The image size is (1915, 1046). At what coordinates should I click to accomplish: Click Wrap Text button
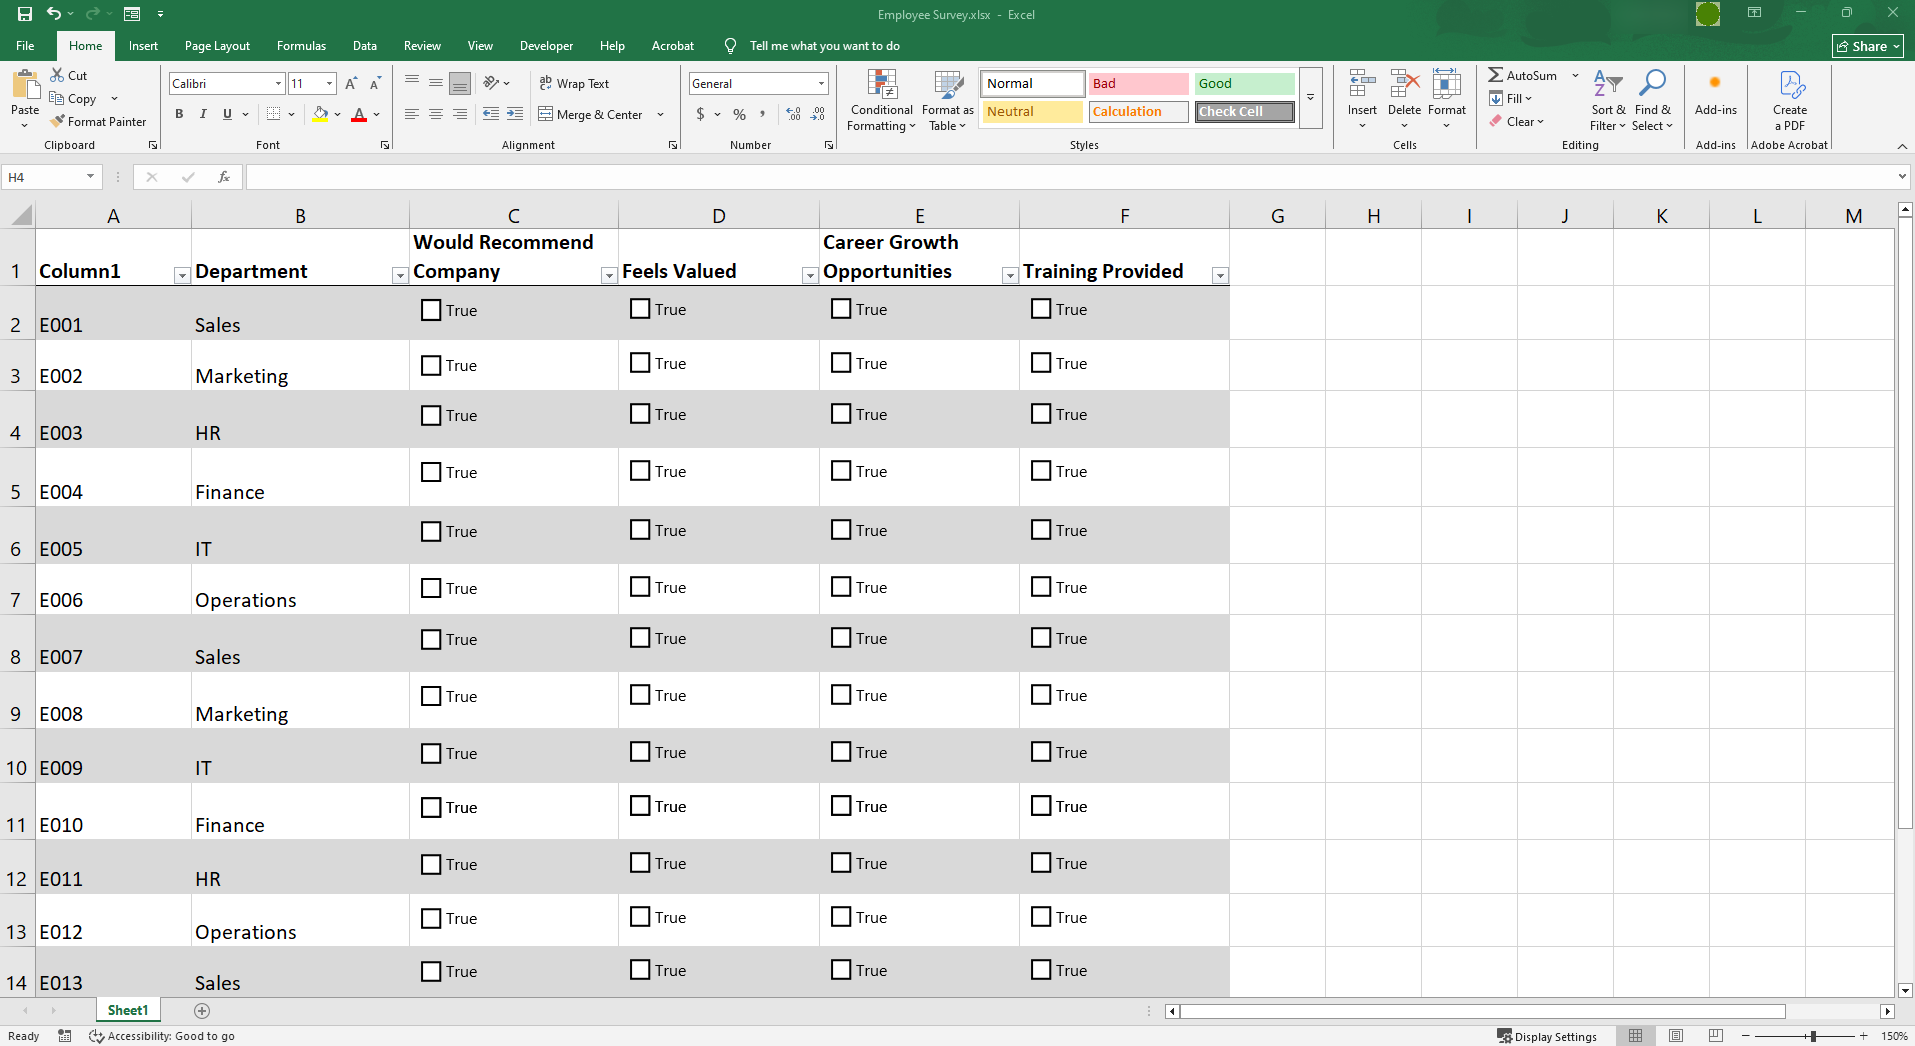tap(574, 83)
